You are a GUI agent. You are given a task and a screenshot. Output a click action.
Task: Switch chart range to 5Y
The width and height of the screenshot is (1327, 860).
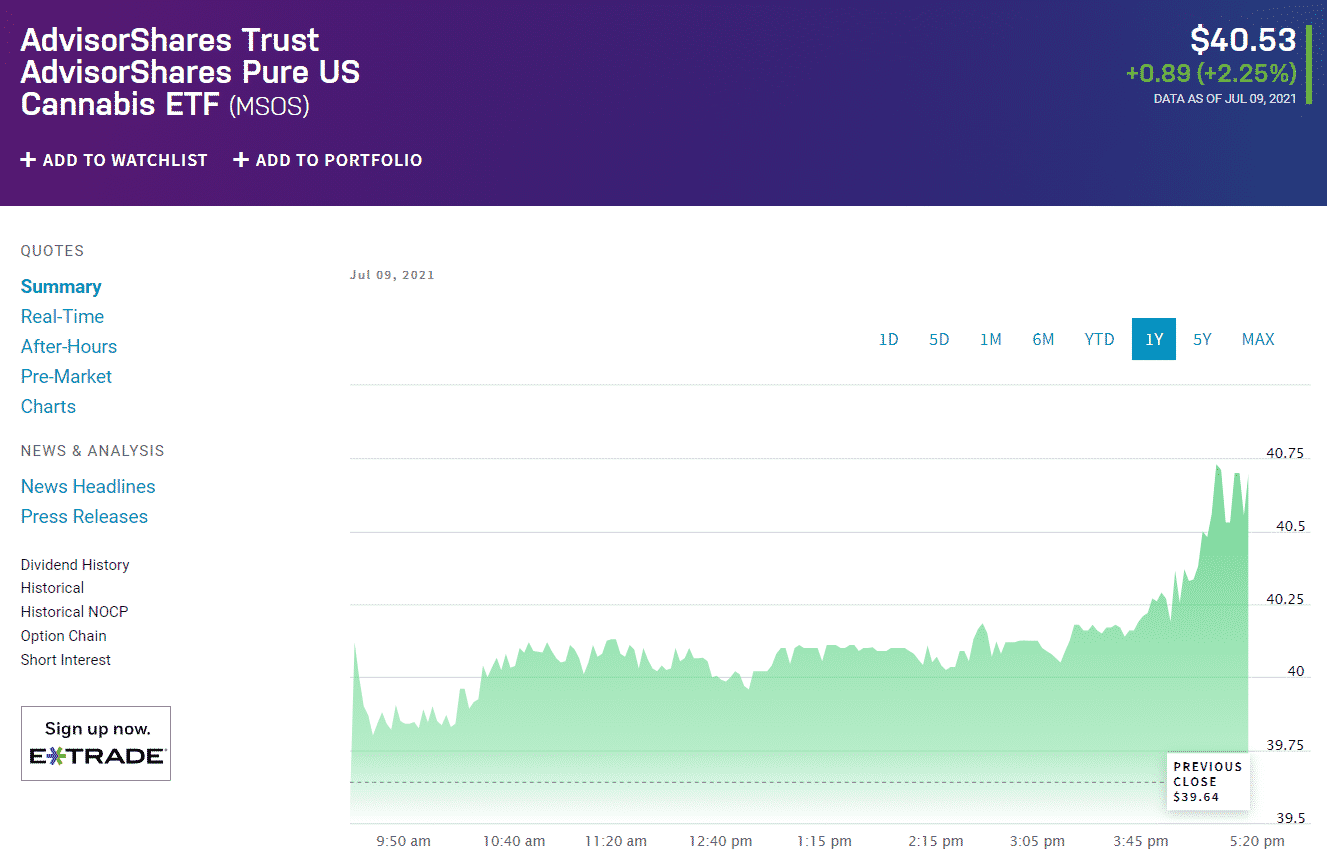tap(1202, 339)
